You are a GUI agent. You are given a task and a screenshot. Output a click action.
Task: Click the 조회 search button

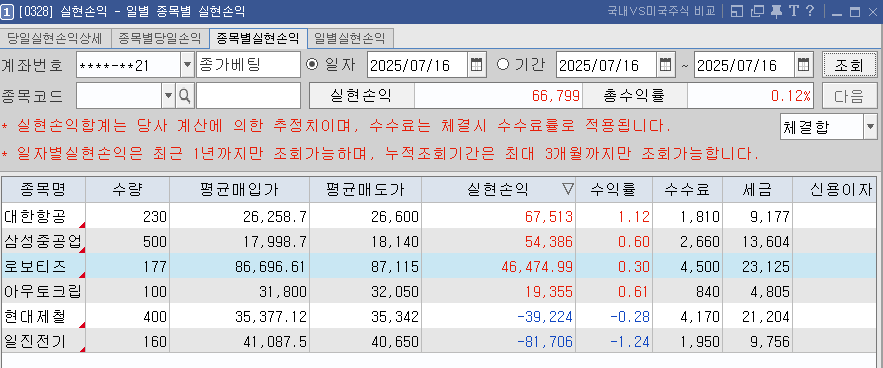849,65
